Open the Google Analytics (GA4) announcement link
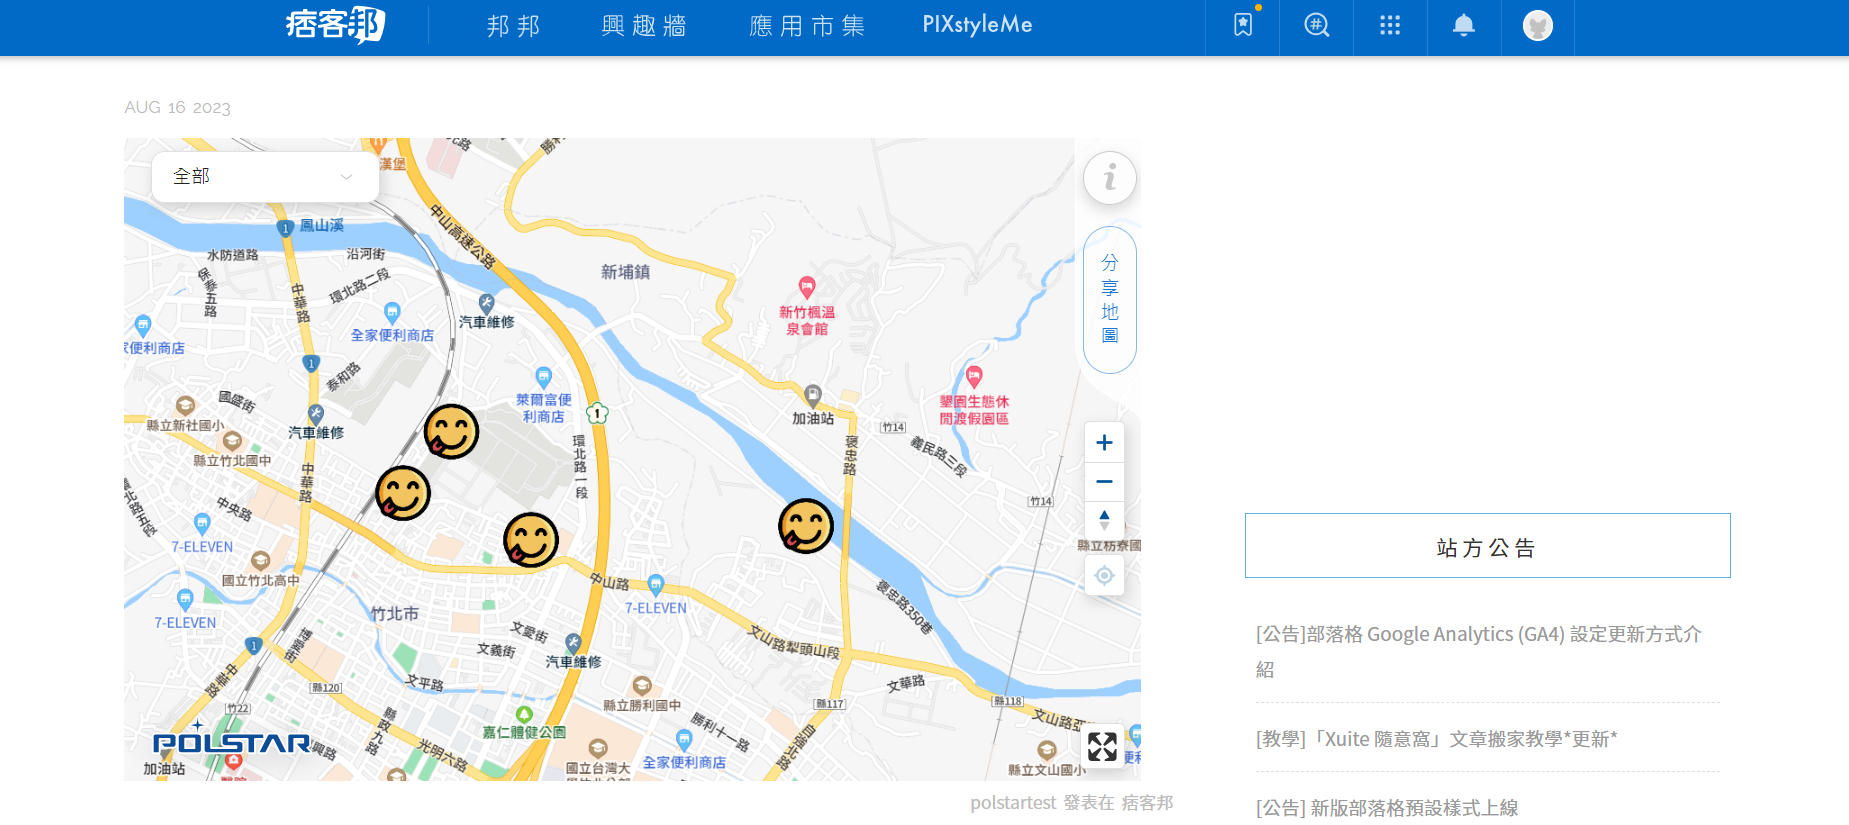The width and height of the screenshot is (1849, 825). (1479, 651)
